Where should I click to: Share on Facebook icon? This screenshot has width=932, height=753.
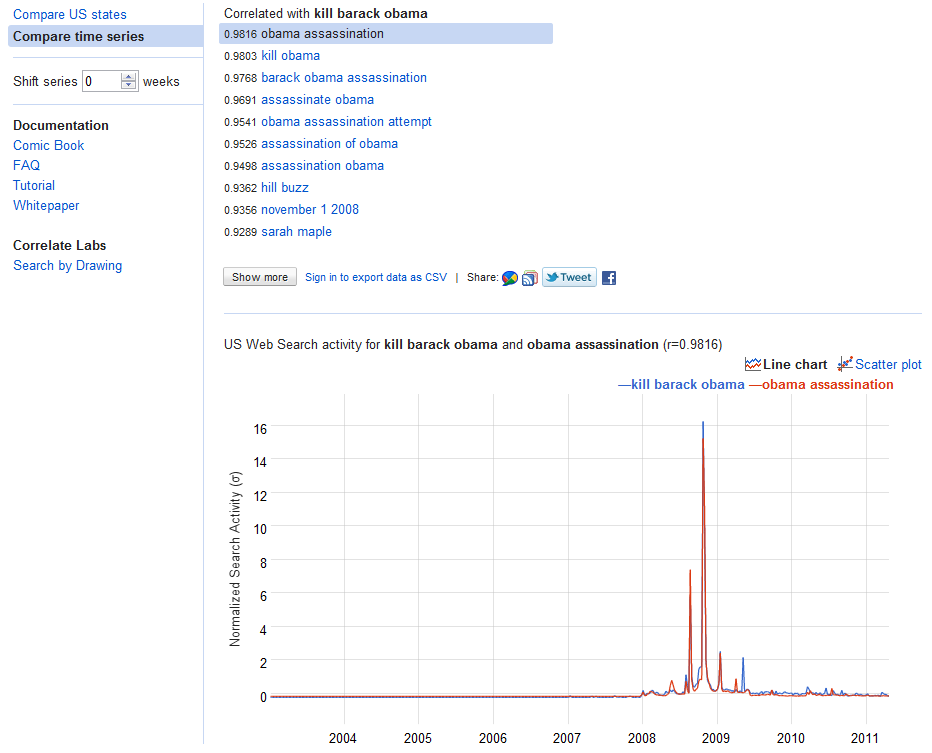[x=608, y=278]
